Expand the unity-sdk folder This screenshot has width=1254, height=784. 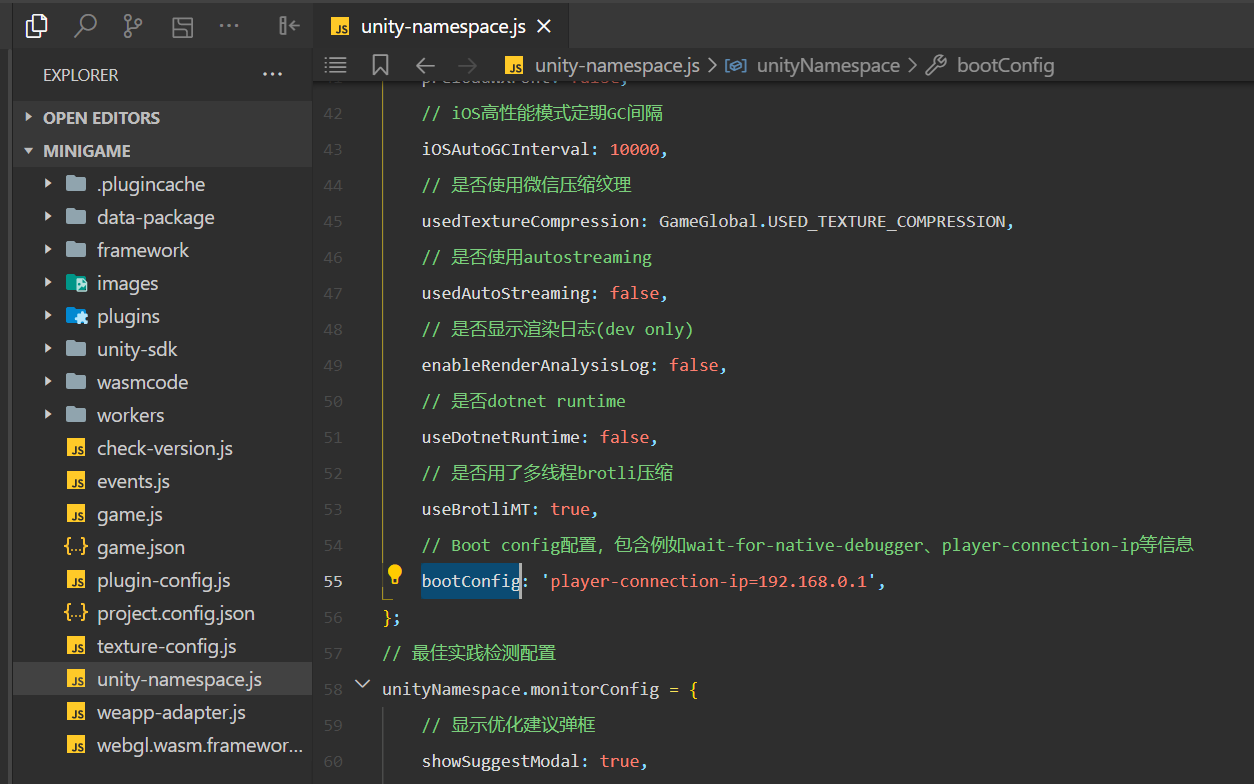tap(137, 349)
